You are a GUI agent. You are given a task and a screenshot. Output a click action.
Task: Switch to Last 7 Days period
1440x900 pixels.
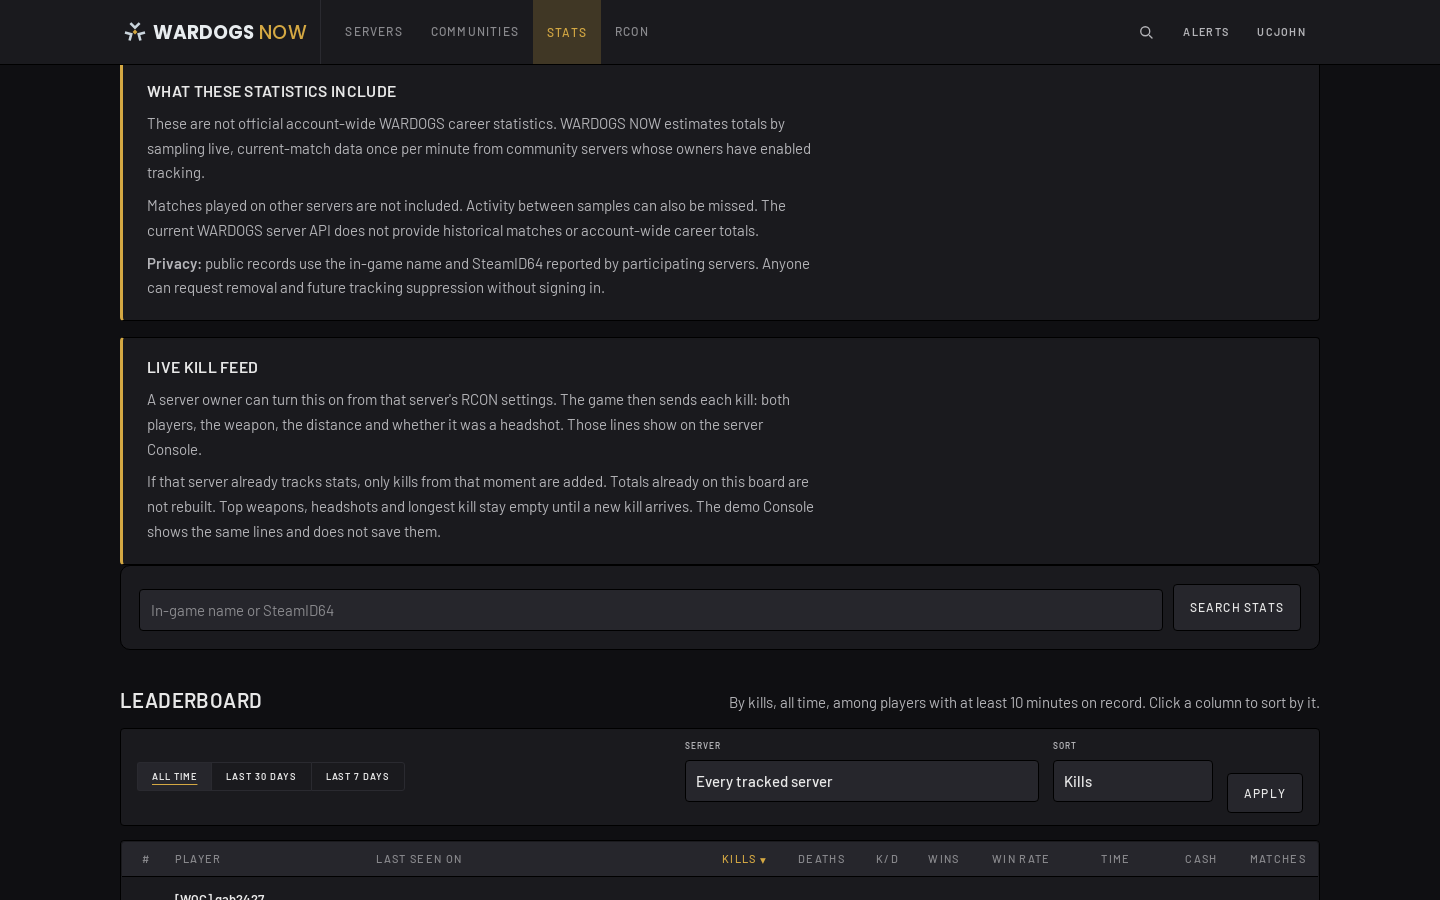point(357,777)
